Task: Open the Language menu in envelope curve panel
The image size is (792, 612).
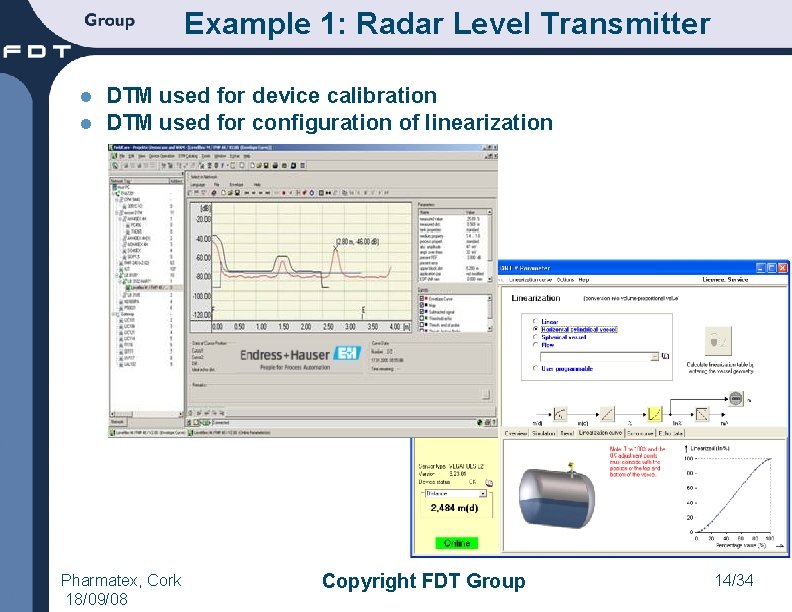Action: (x=197, y=185)
